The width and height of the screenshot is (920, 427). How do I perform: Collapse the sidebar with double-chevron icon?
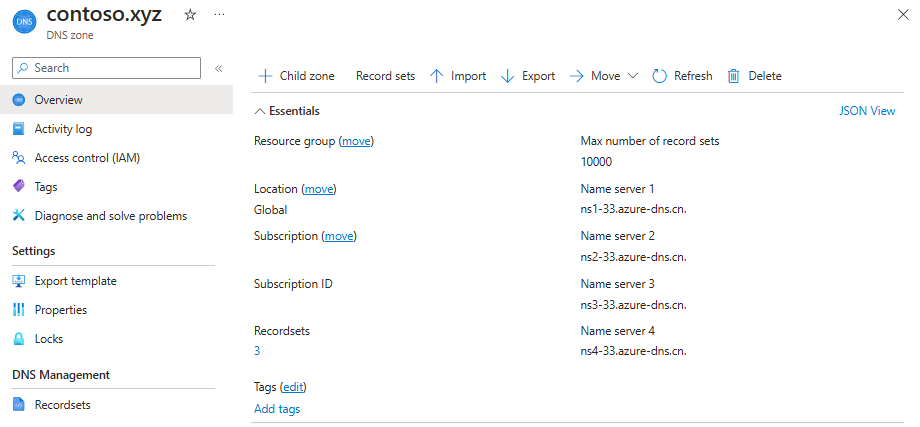[218, 68]
